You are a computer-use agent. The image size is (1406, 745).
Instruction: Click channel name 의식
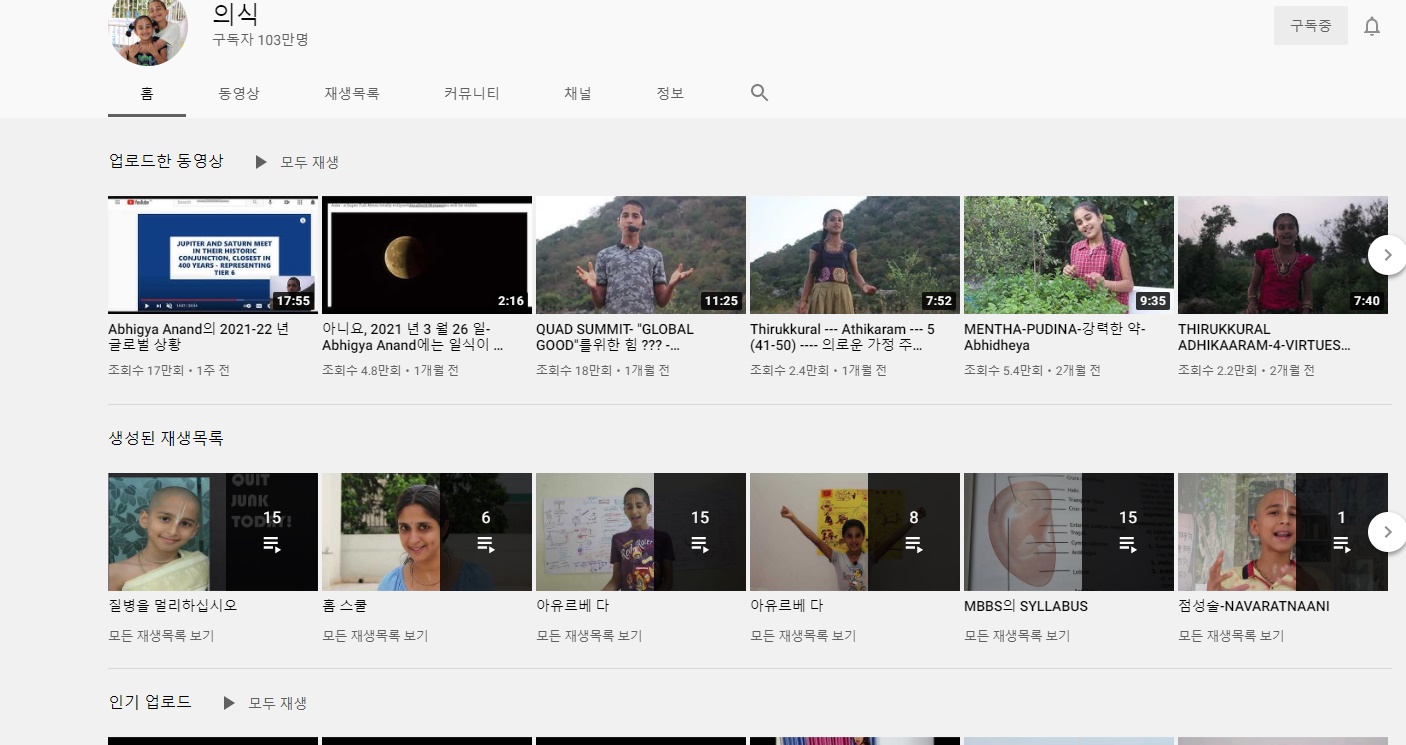[236, 14]
